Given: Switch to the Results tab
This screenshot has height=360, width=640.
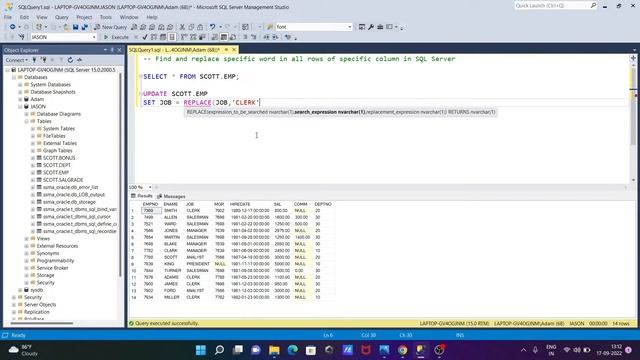Looking at the screenshot, I should click(x=142, y=196).
